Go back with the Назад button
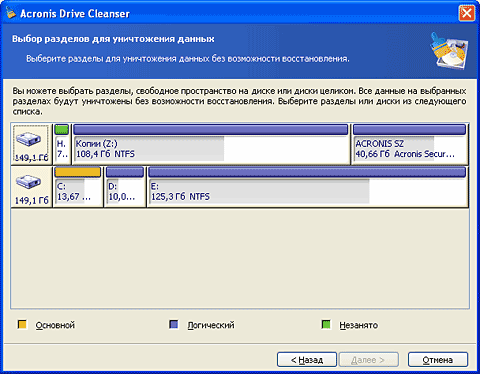480x374 pixels. click(307, 360)
